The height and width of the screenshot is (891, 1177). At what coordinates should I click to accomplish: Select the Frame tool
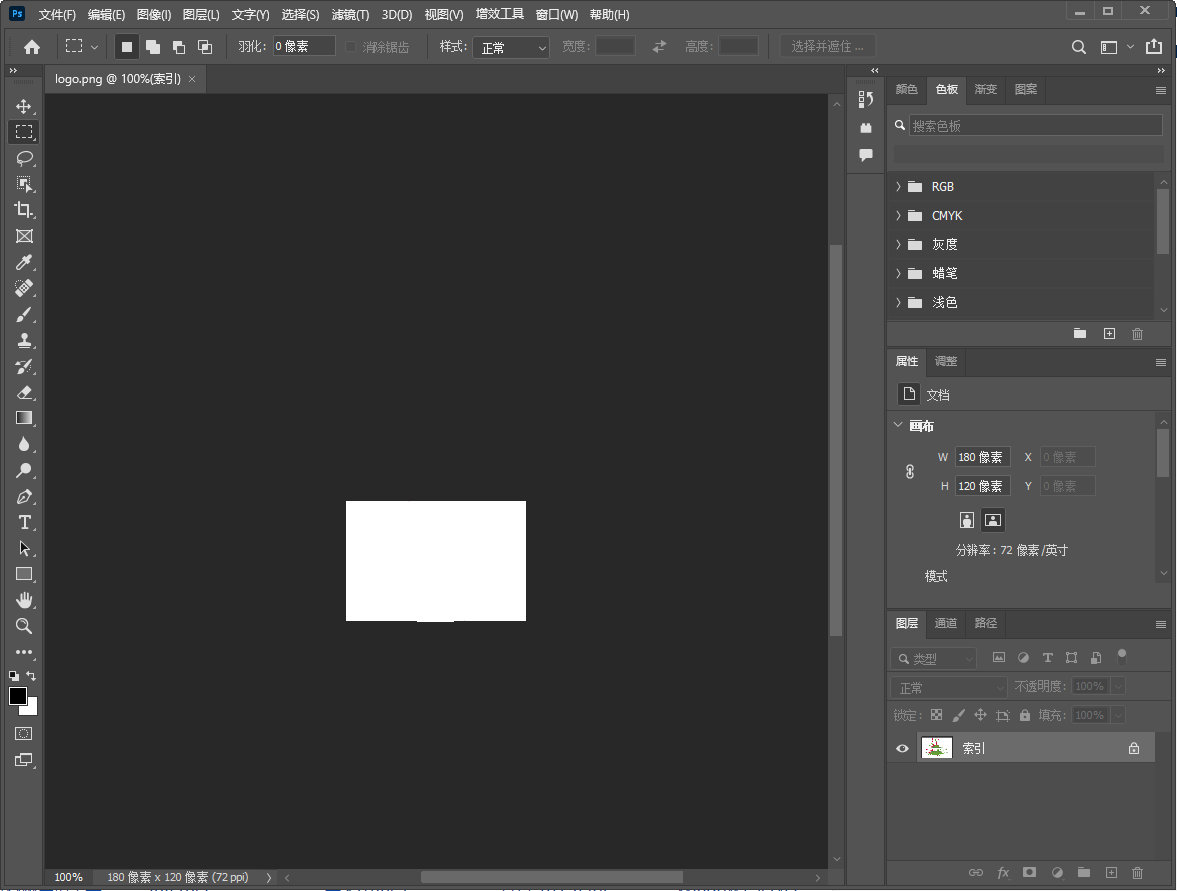click(24, 236)
